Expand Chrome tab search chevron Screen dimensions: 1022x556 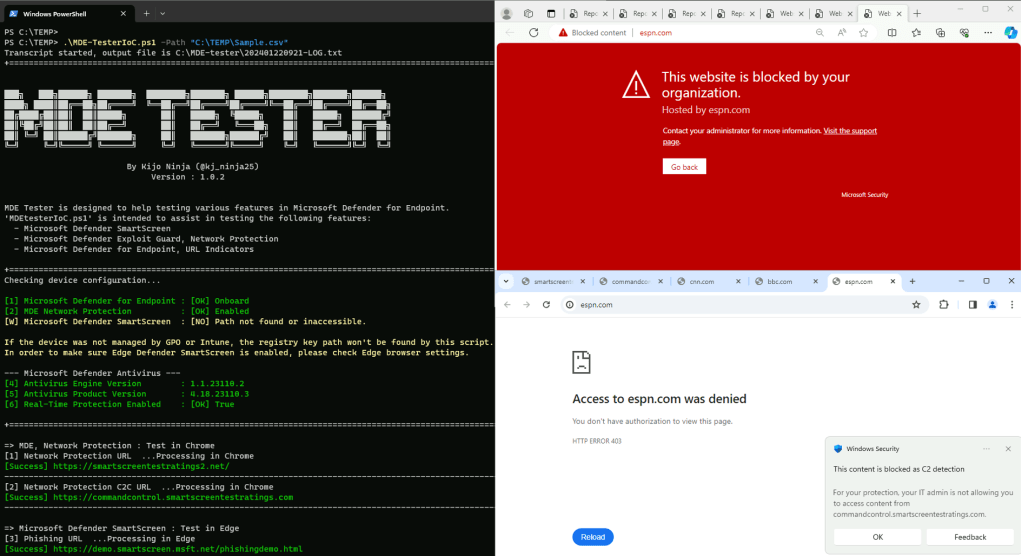coord(507,282)
